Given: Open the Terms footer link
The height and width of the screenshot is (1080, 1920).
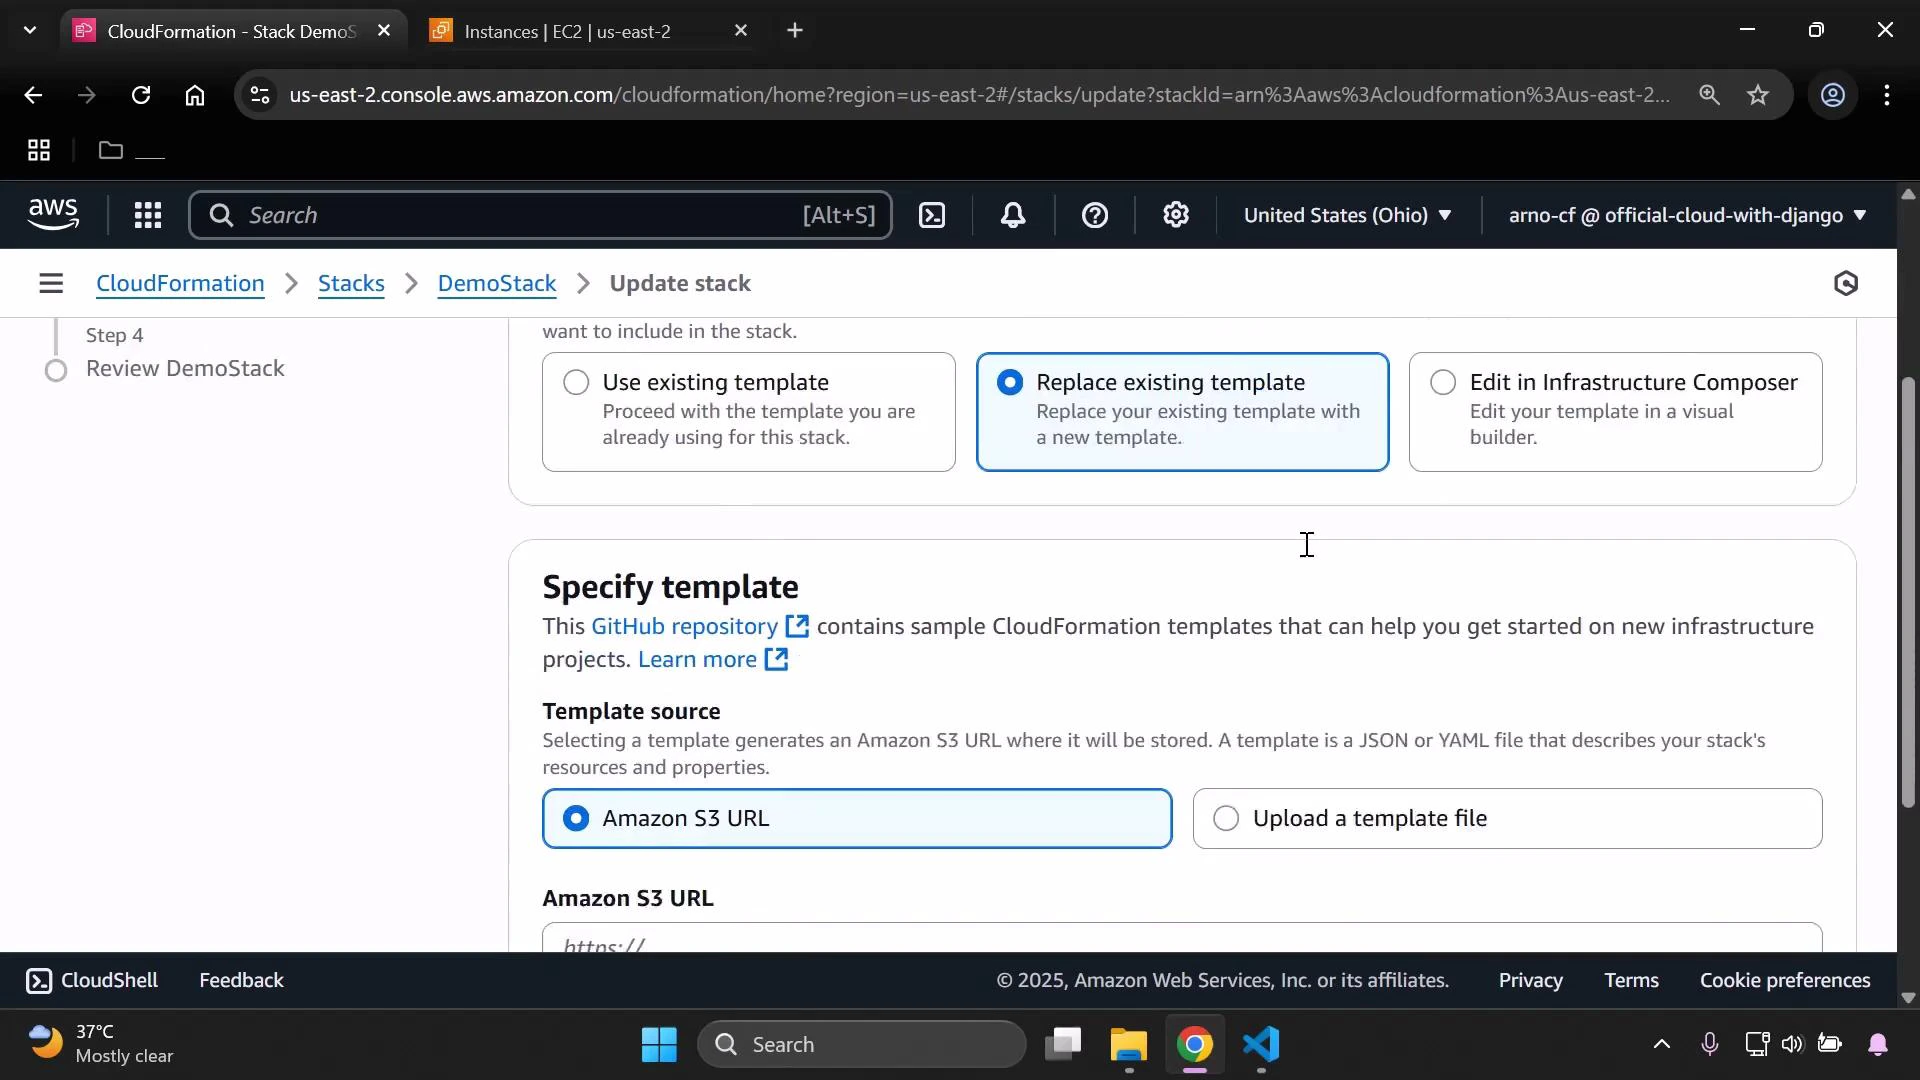Looking at the screenshot, I should click(1631, 981).
